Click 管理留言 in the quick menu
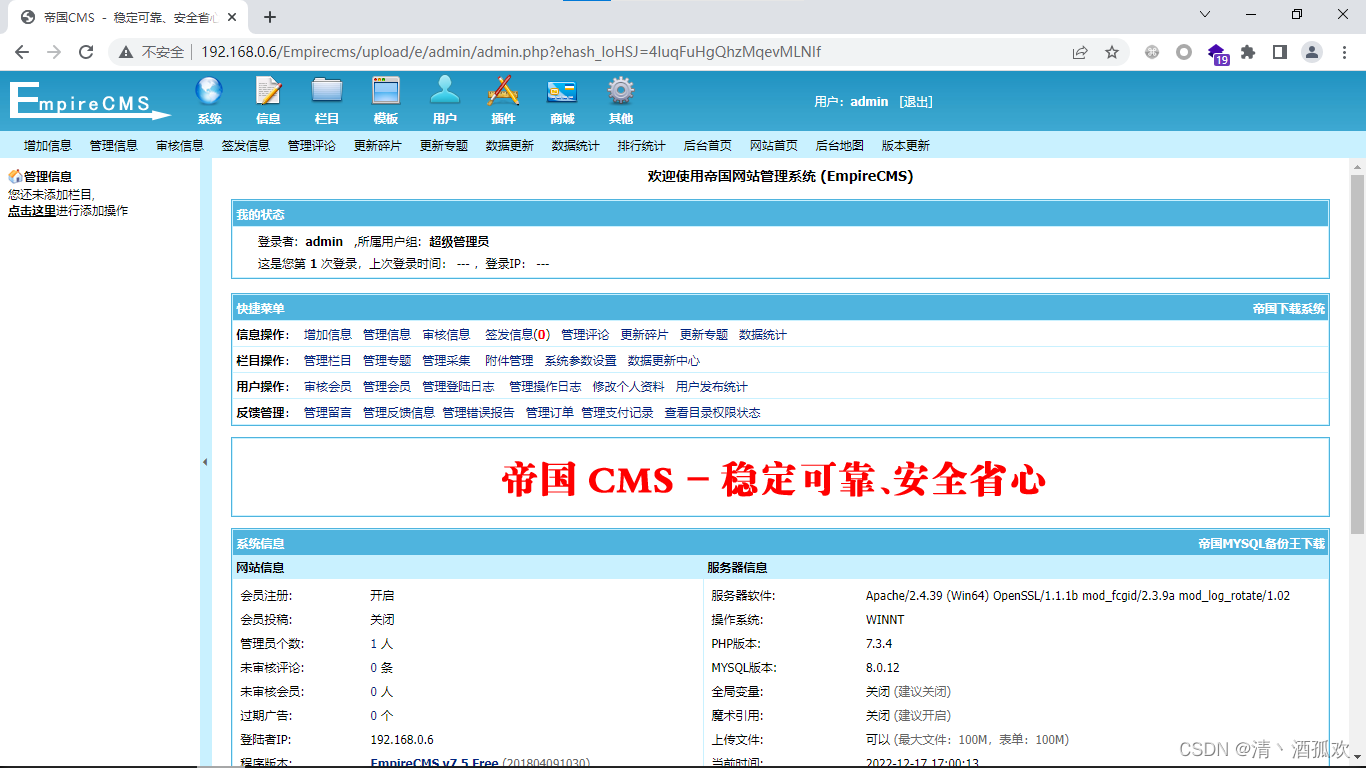 click(x=328, y=413)
